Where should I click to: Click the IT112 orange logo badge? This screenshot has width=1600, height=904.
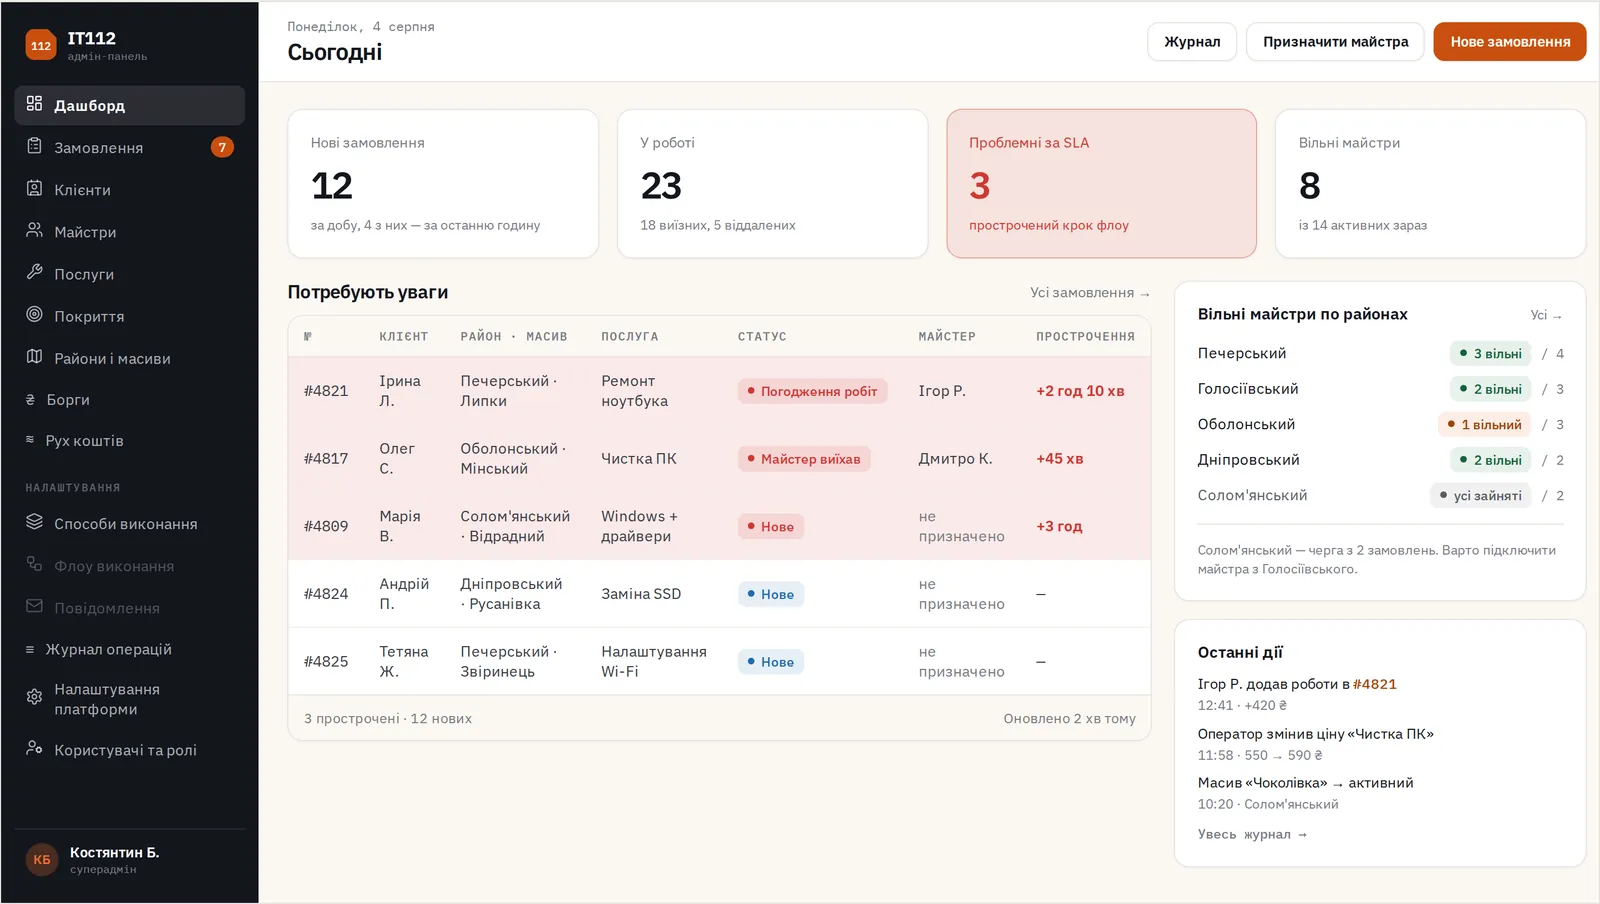[41, 45]
